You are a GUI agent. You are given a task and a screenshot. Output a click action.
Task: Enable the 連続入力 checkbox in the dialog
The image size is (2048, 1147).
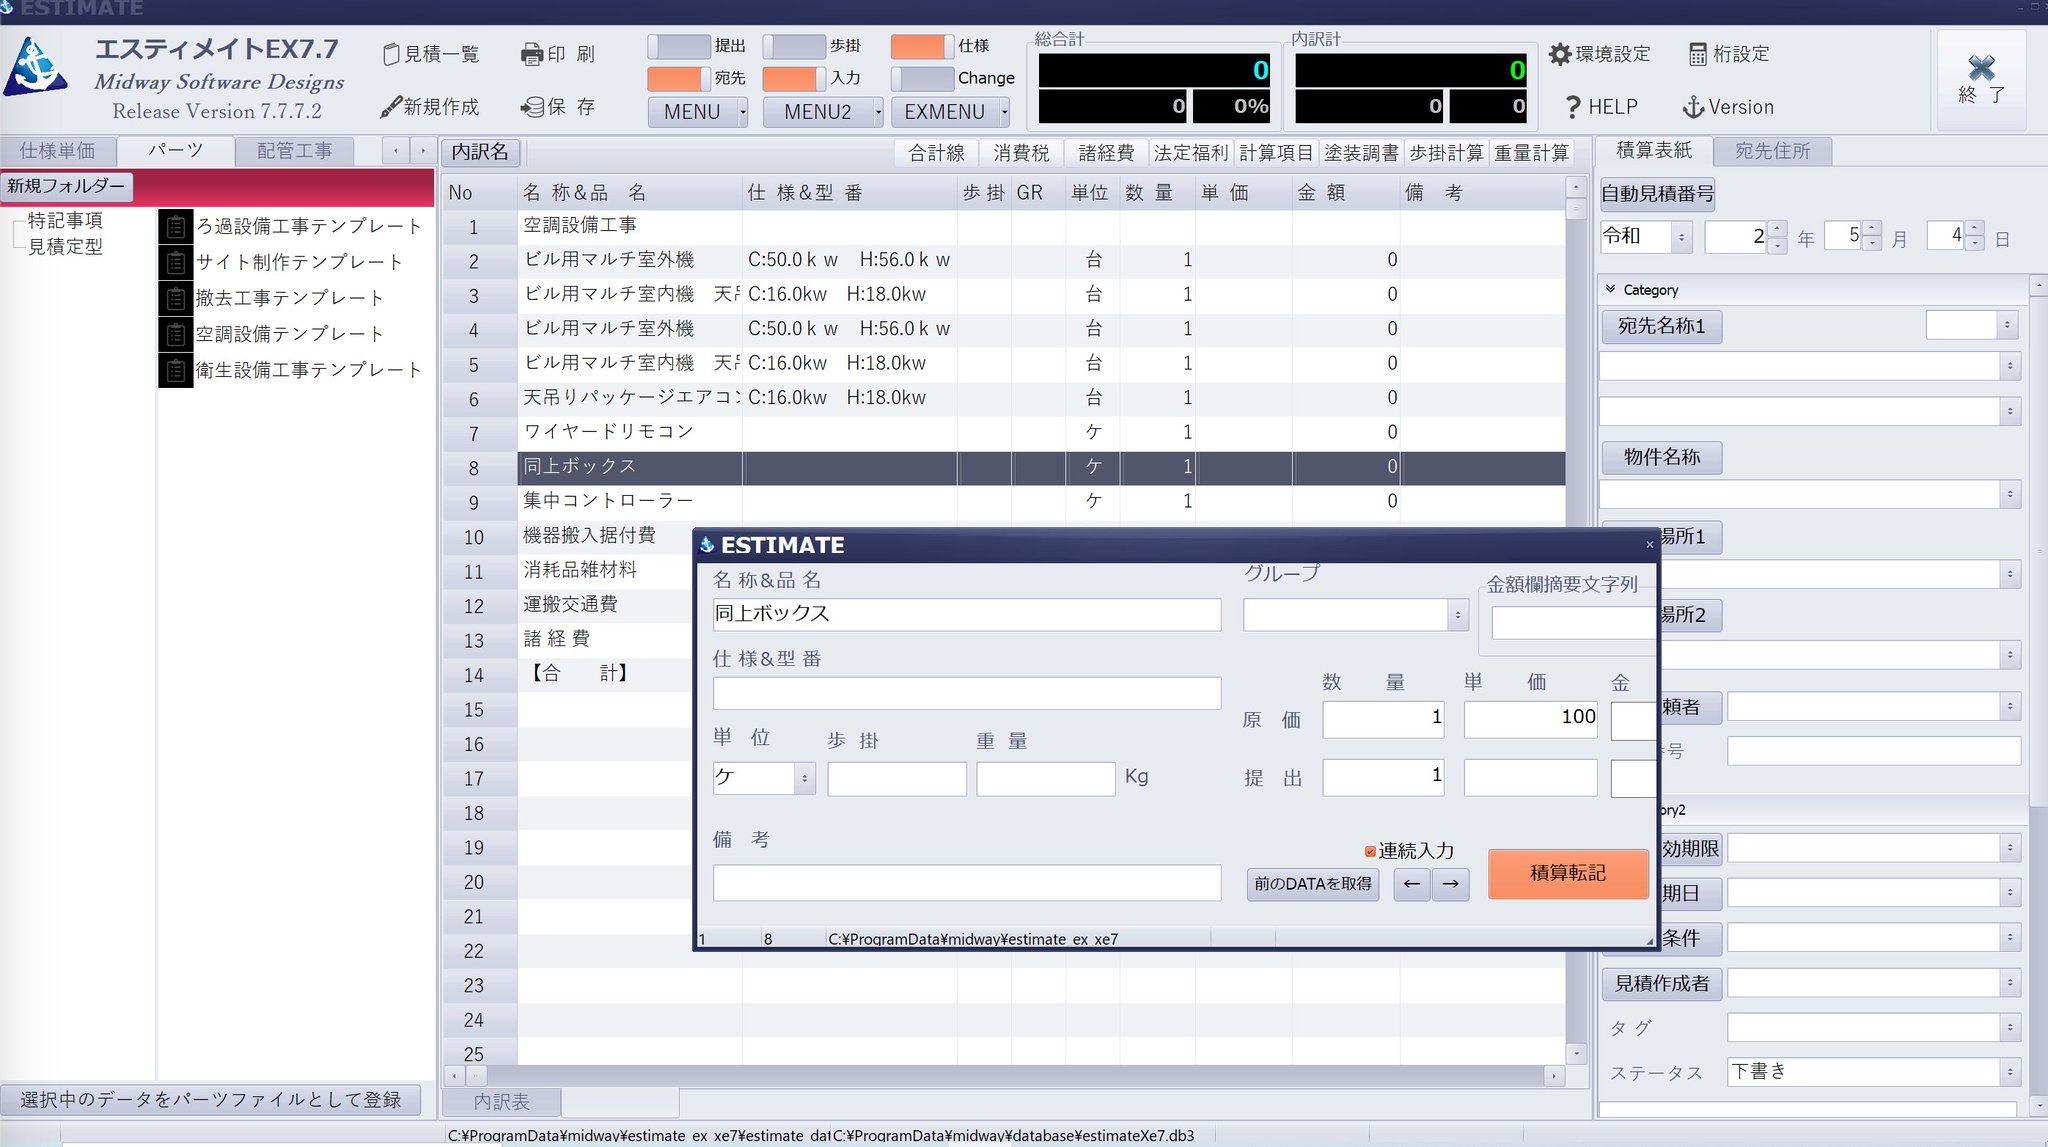tap(1371, 851)
